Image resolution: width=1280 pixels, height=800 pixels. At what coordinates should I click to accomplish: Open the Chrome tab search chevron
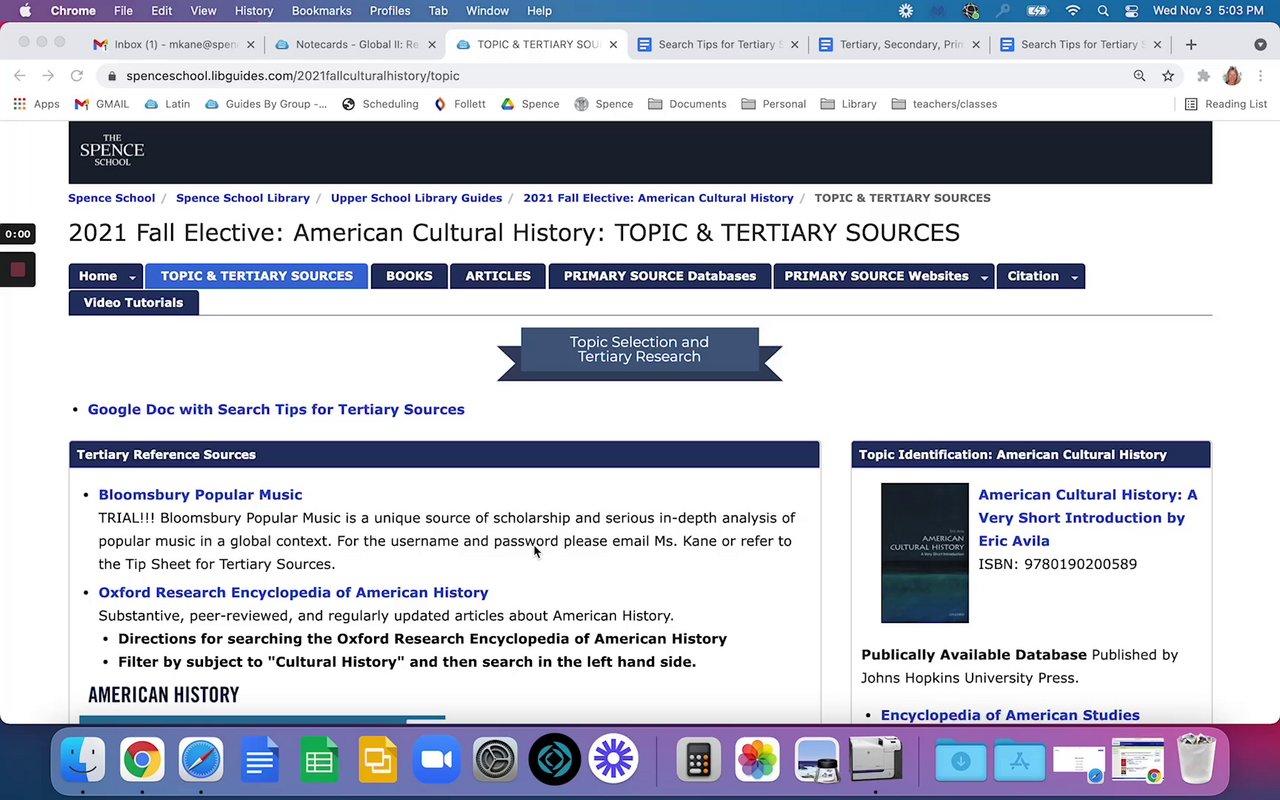click(1260, 44)
